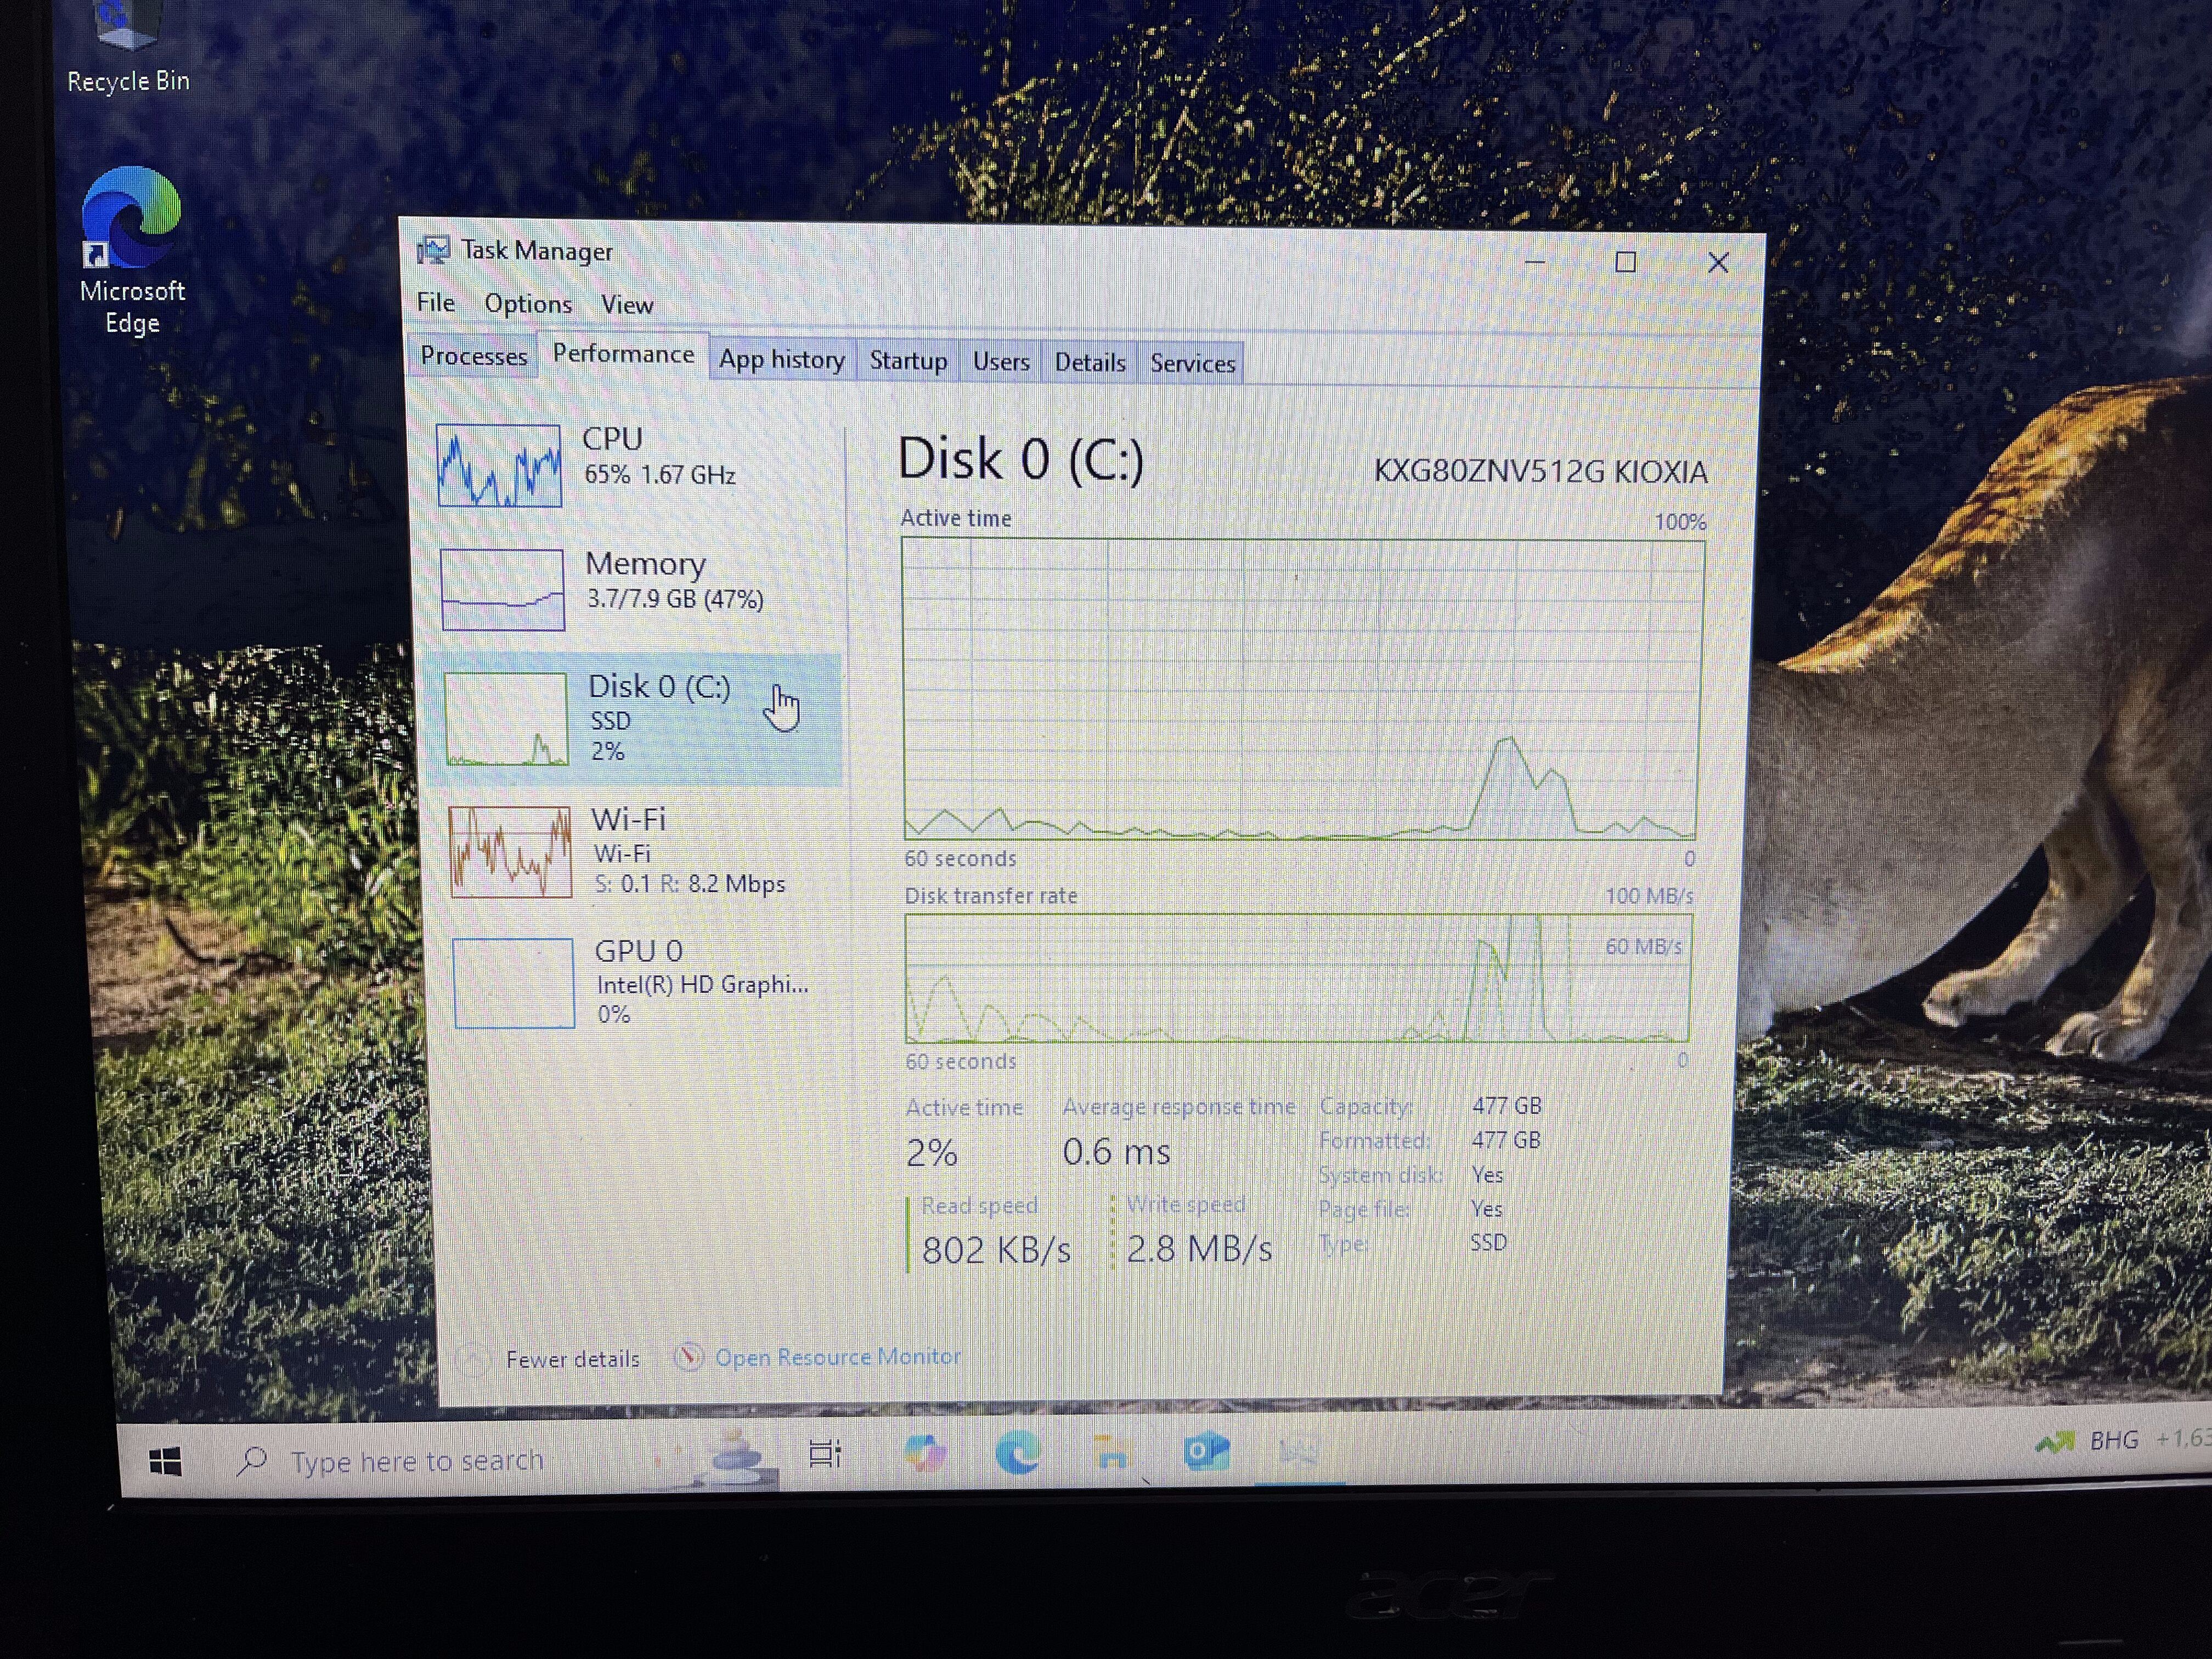Viewport: 2212px width, 1659px height.
Task: Open Microsoft Edge desktop shortcut
Action: coord(132,251)
